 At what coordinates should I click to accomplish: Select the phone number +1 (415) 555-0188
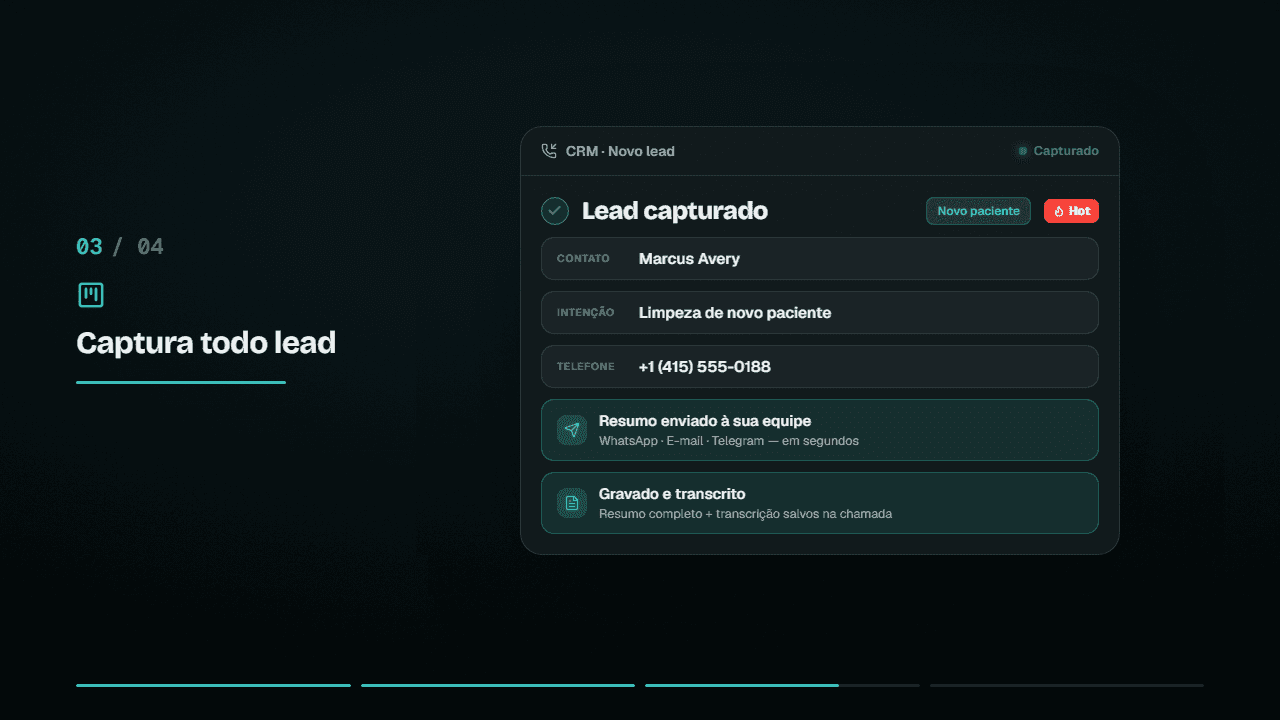pyautogui.click(x=705, y=367)
